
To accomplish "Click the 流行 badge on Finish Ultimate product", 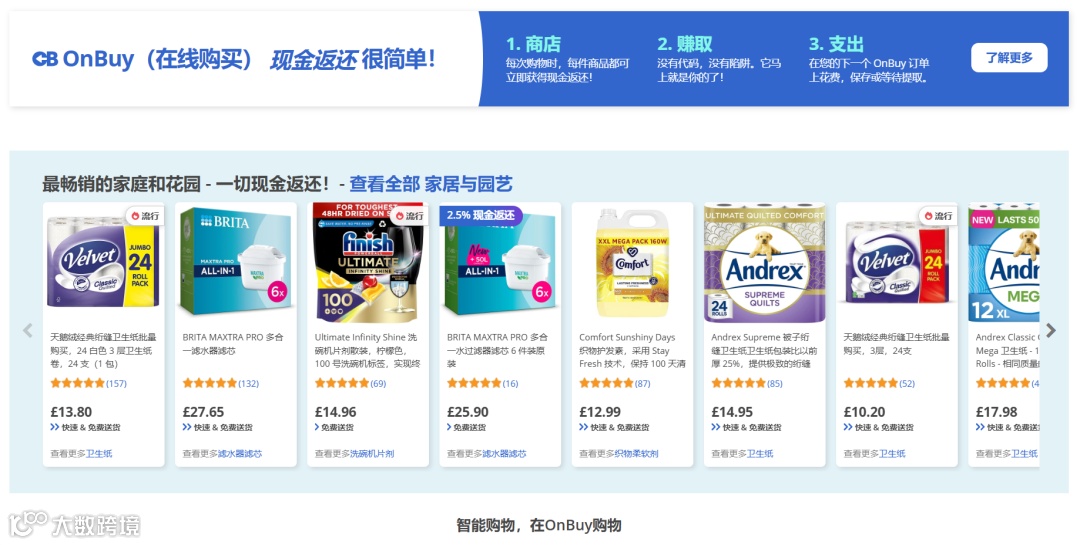I will pos(409,216).
